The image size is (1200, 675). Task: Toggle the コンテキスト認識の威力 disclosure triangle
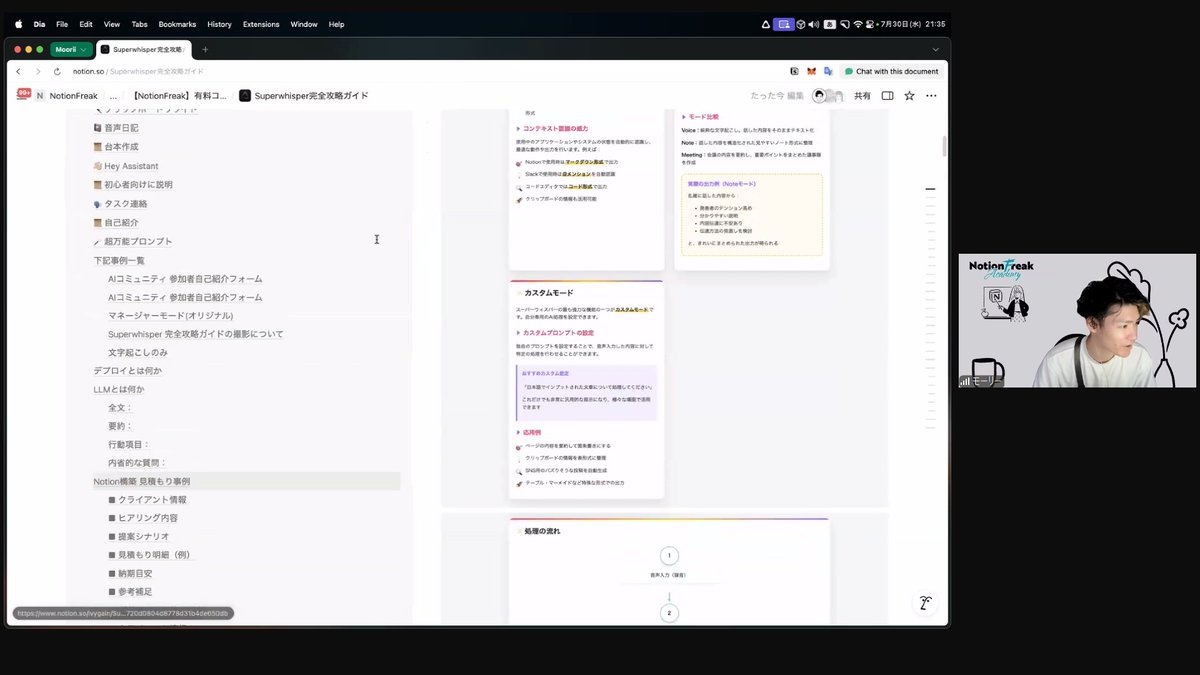518,128
